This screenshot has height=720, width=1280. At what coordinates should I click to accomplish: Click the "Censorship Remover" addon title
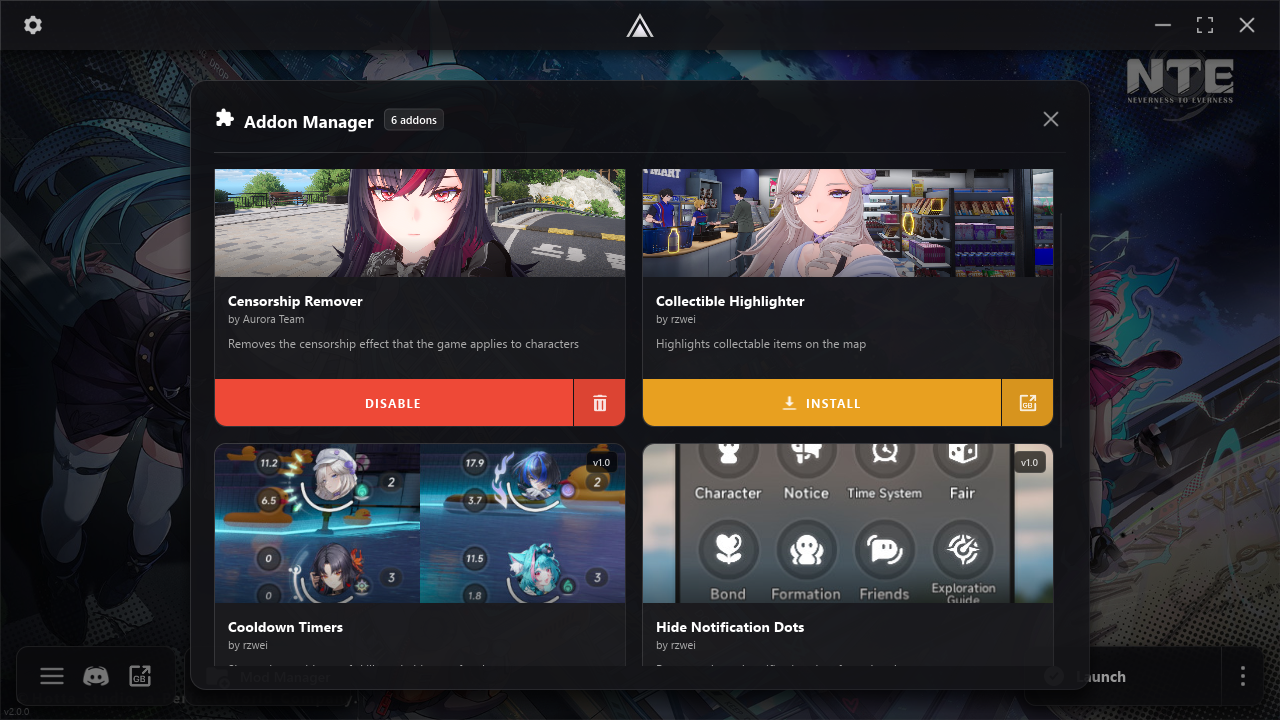pos(295,301)
